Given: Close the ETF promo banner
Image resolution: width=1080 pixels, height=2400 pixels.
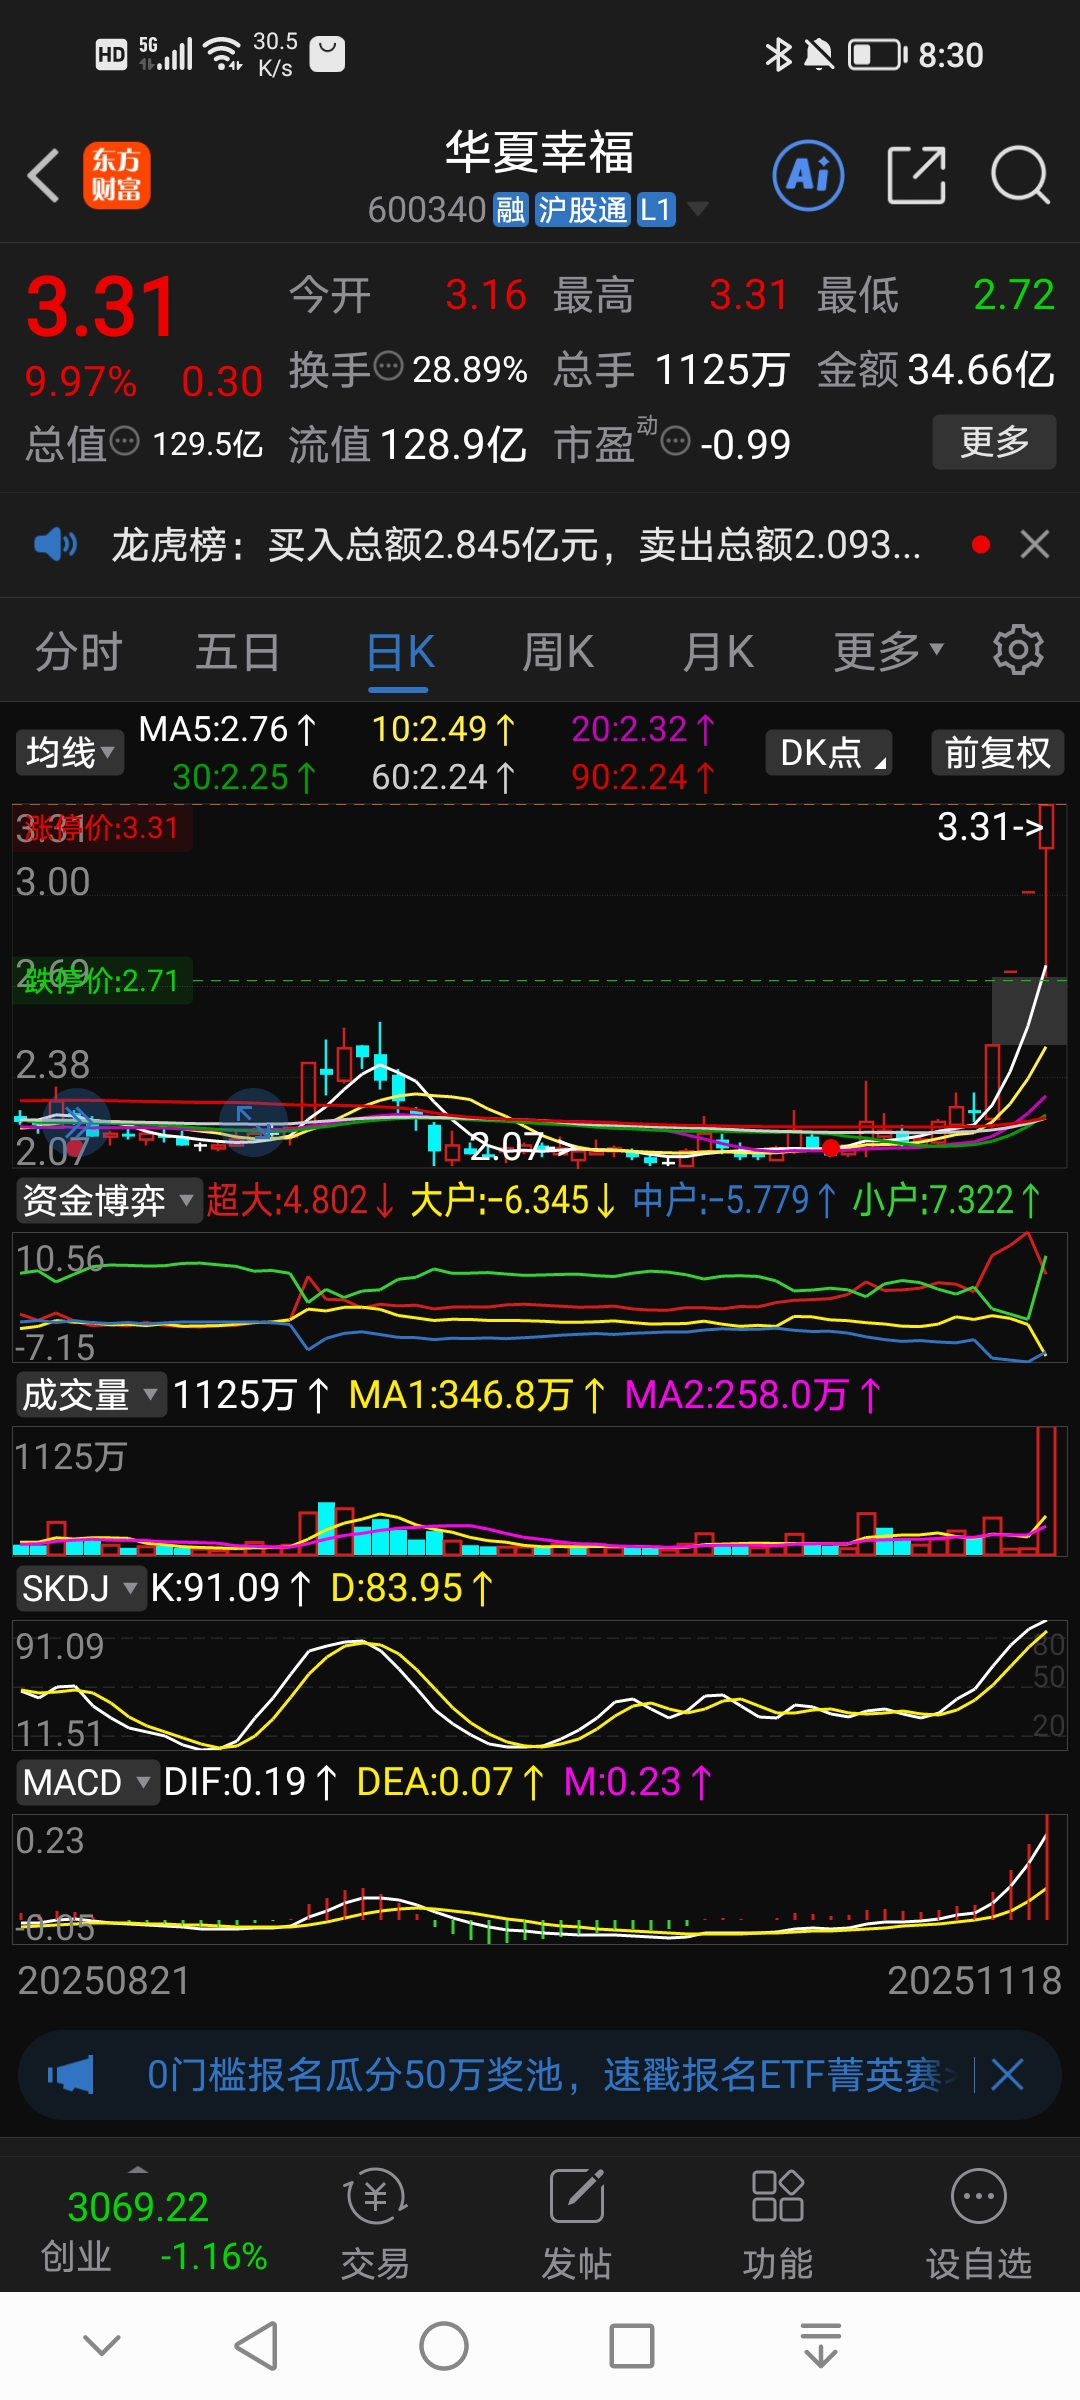Looking at the screenshot, I should tap(1007, 2075).
